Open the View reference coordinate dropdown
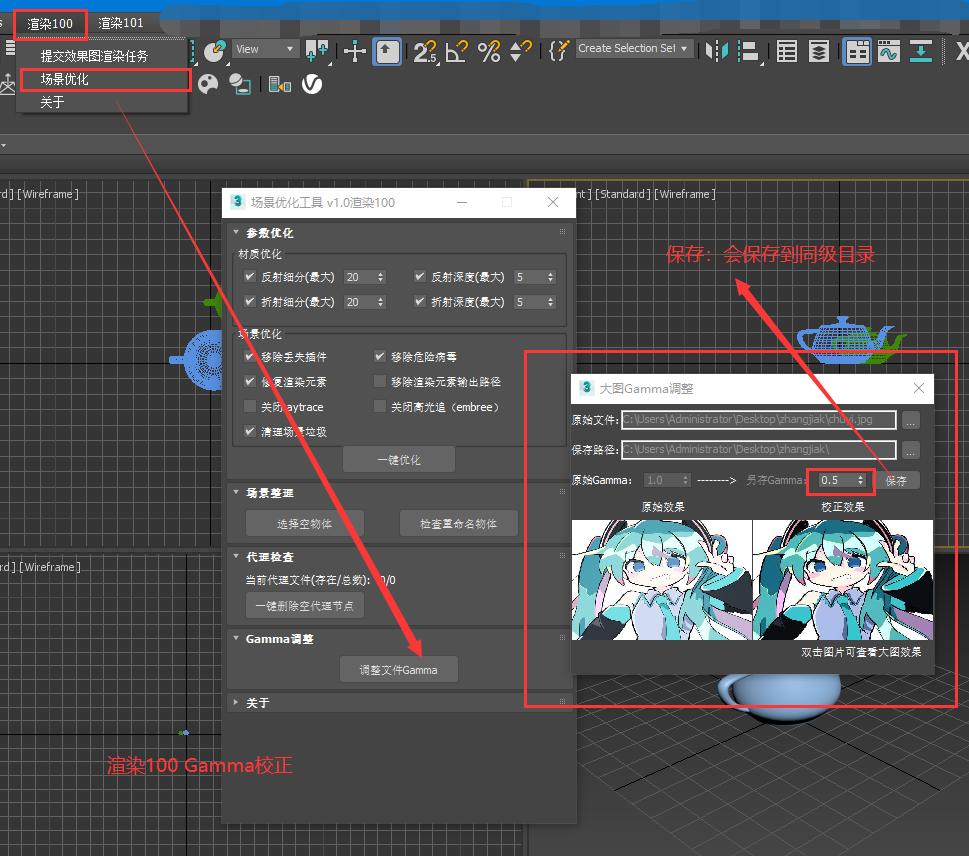 (266, 49)
